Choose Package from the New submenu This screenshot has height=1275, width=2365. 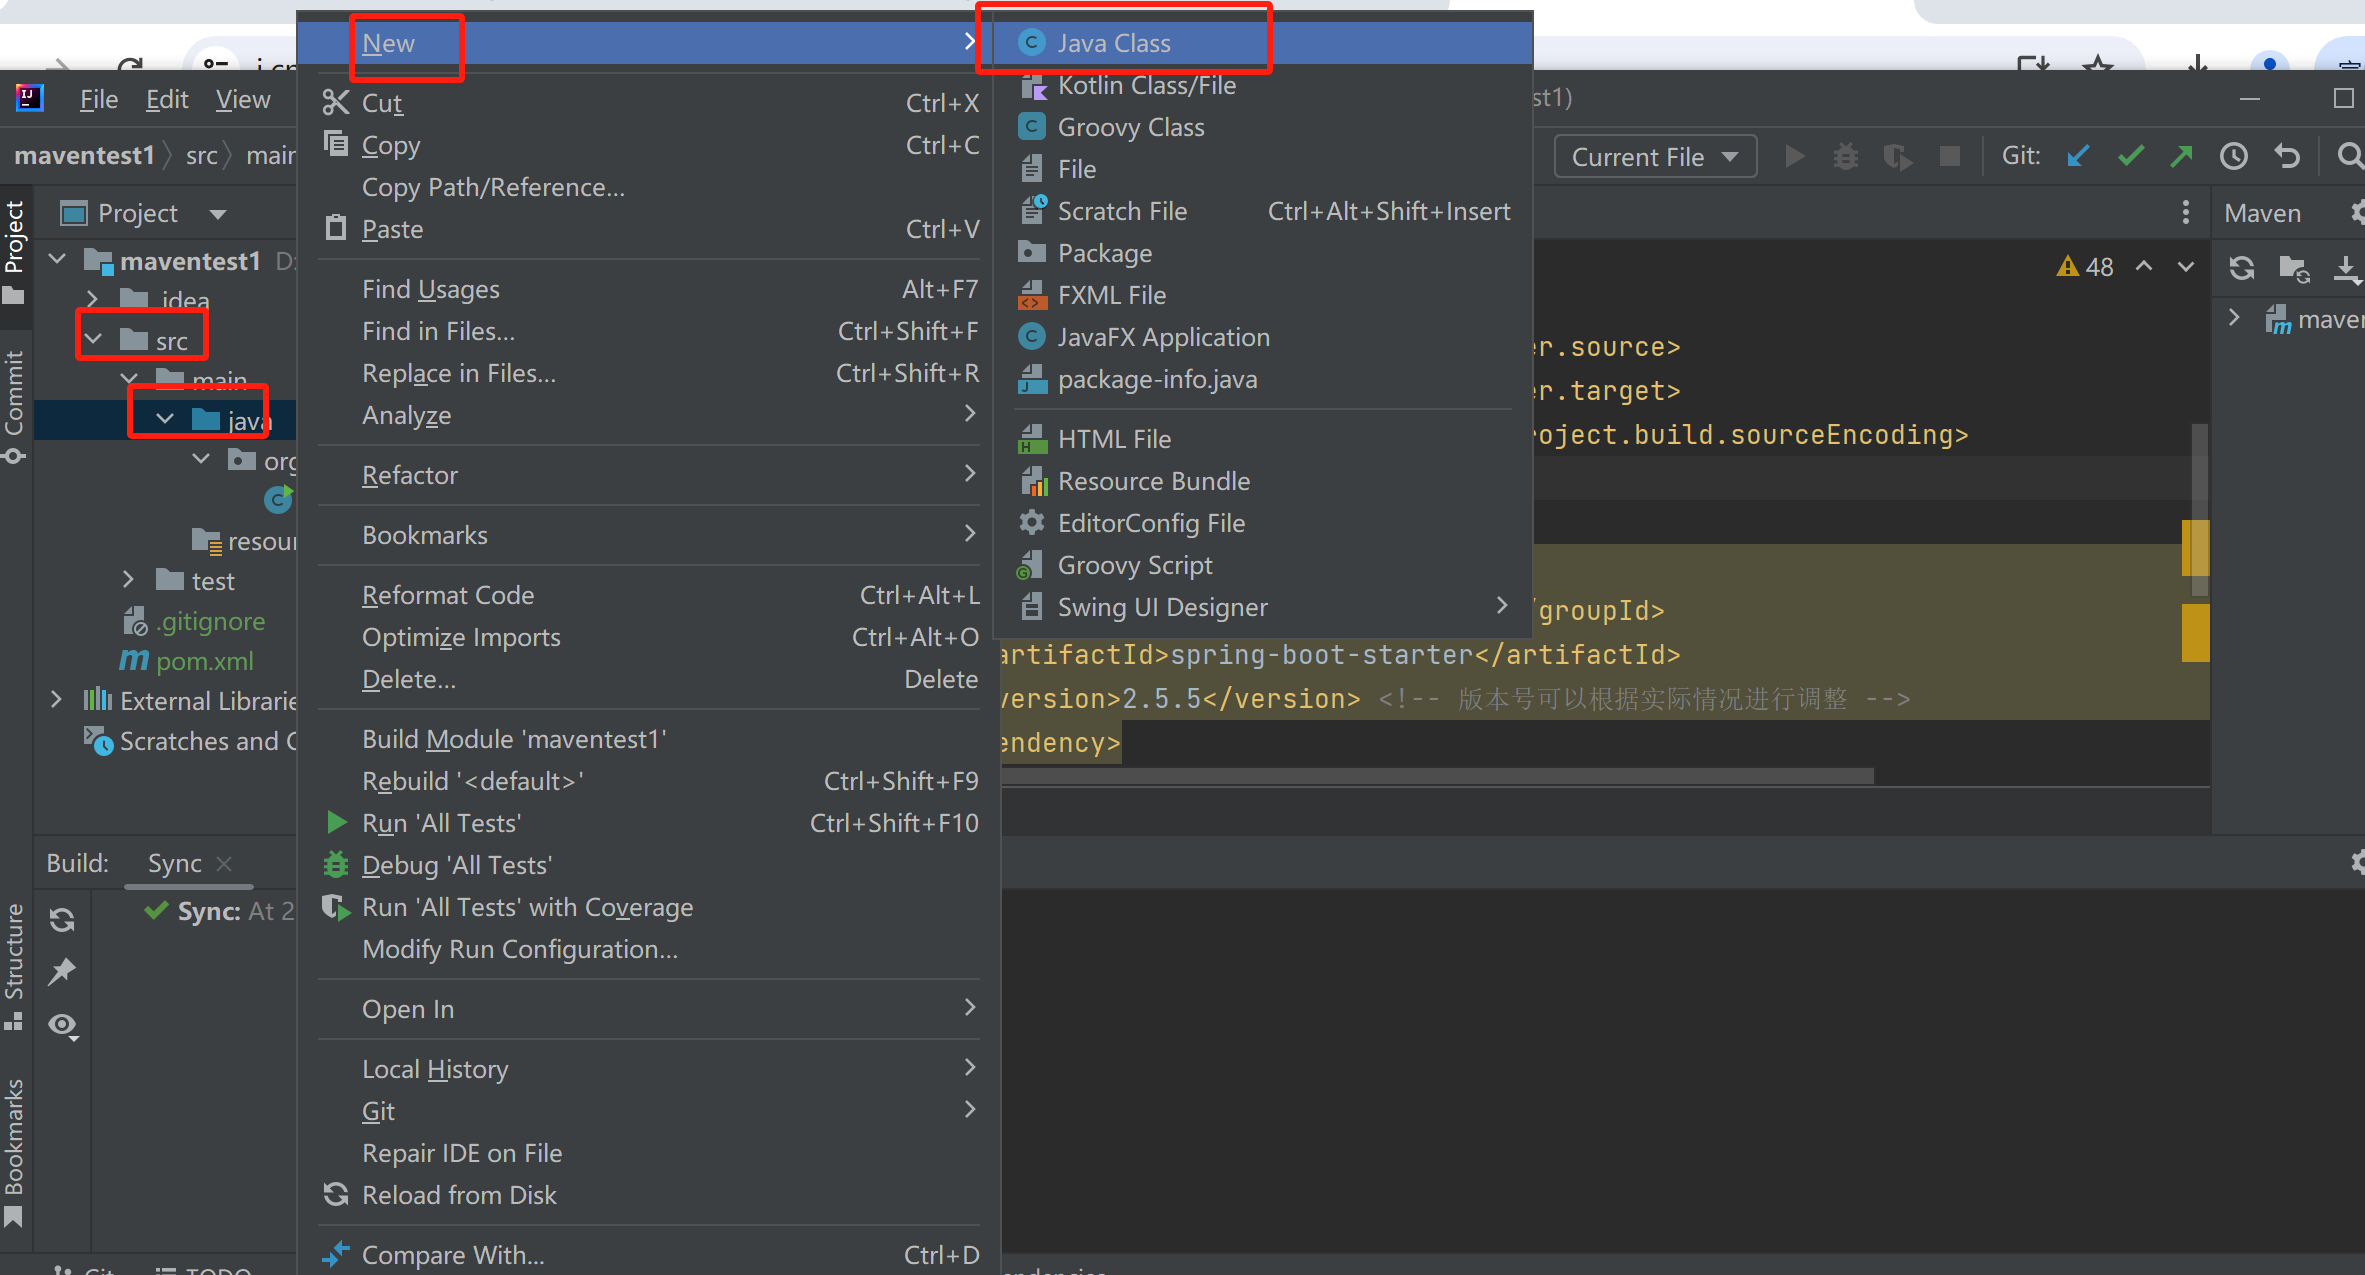[1264, 253]
